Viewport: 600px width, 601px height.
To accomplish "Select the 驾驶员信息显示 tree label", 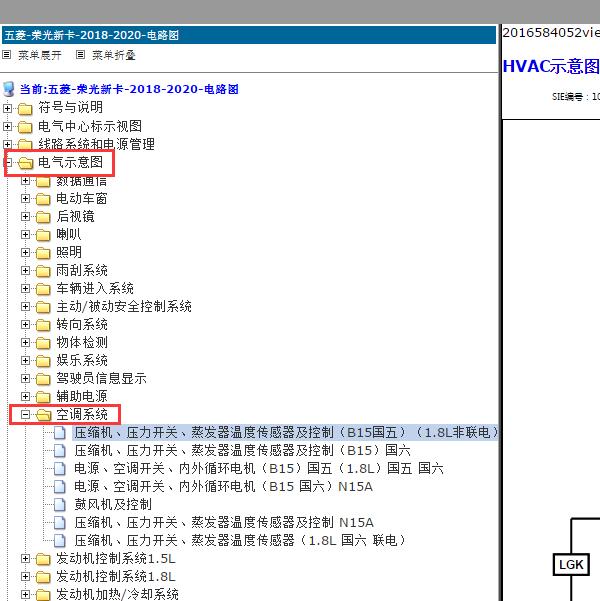I will point(102,378).
